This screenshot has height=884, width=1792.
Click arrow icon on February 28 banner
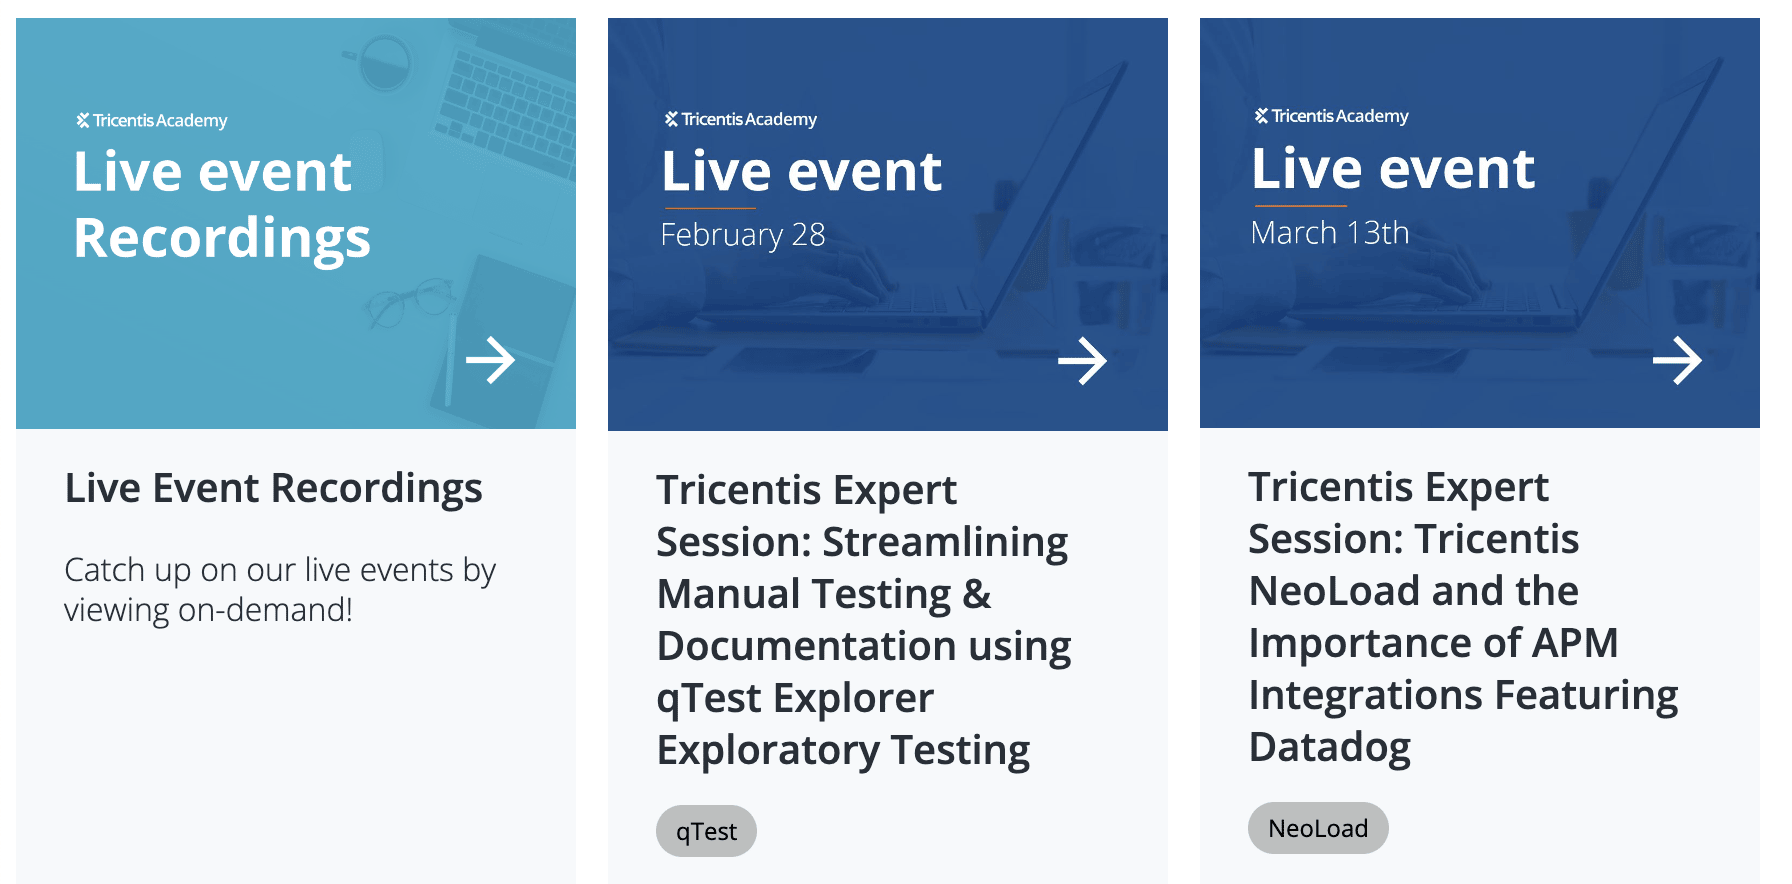(x=1082, y=360)
